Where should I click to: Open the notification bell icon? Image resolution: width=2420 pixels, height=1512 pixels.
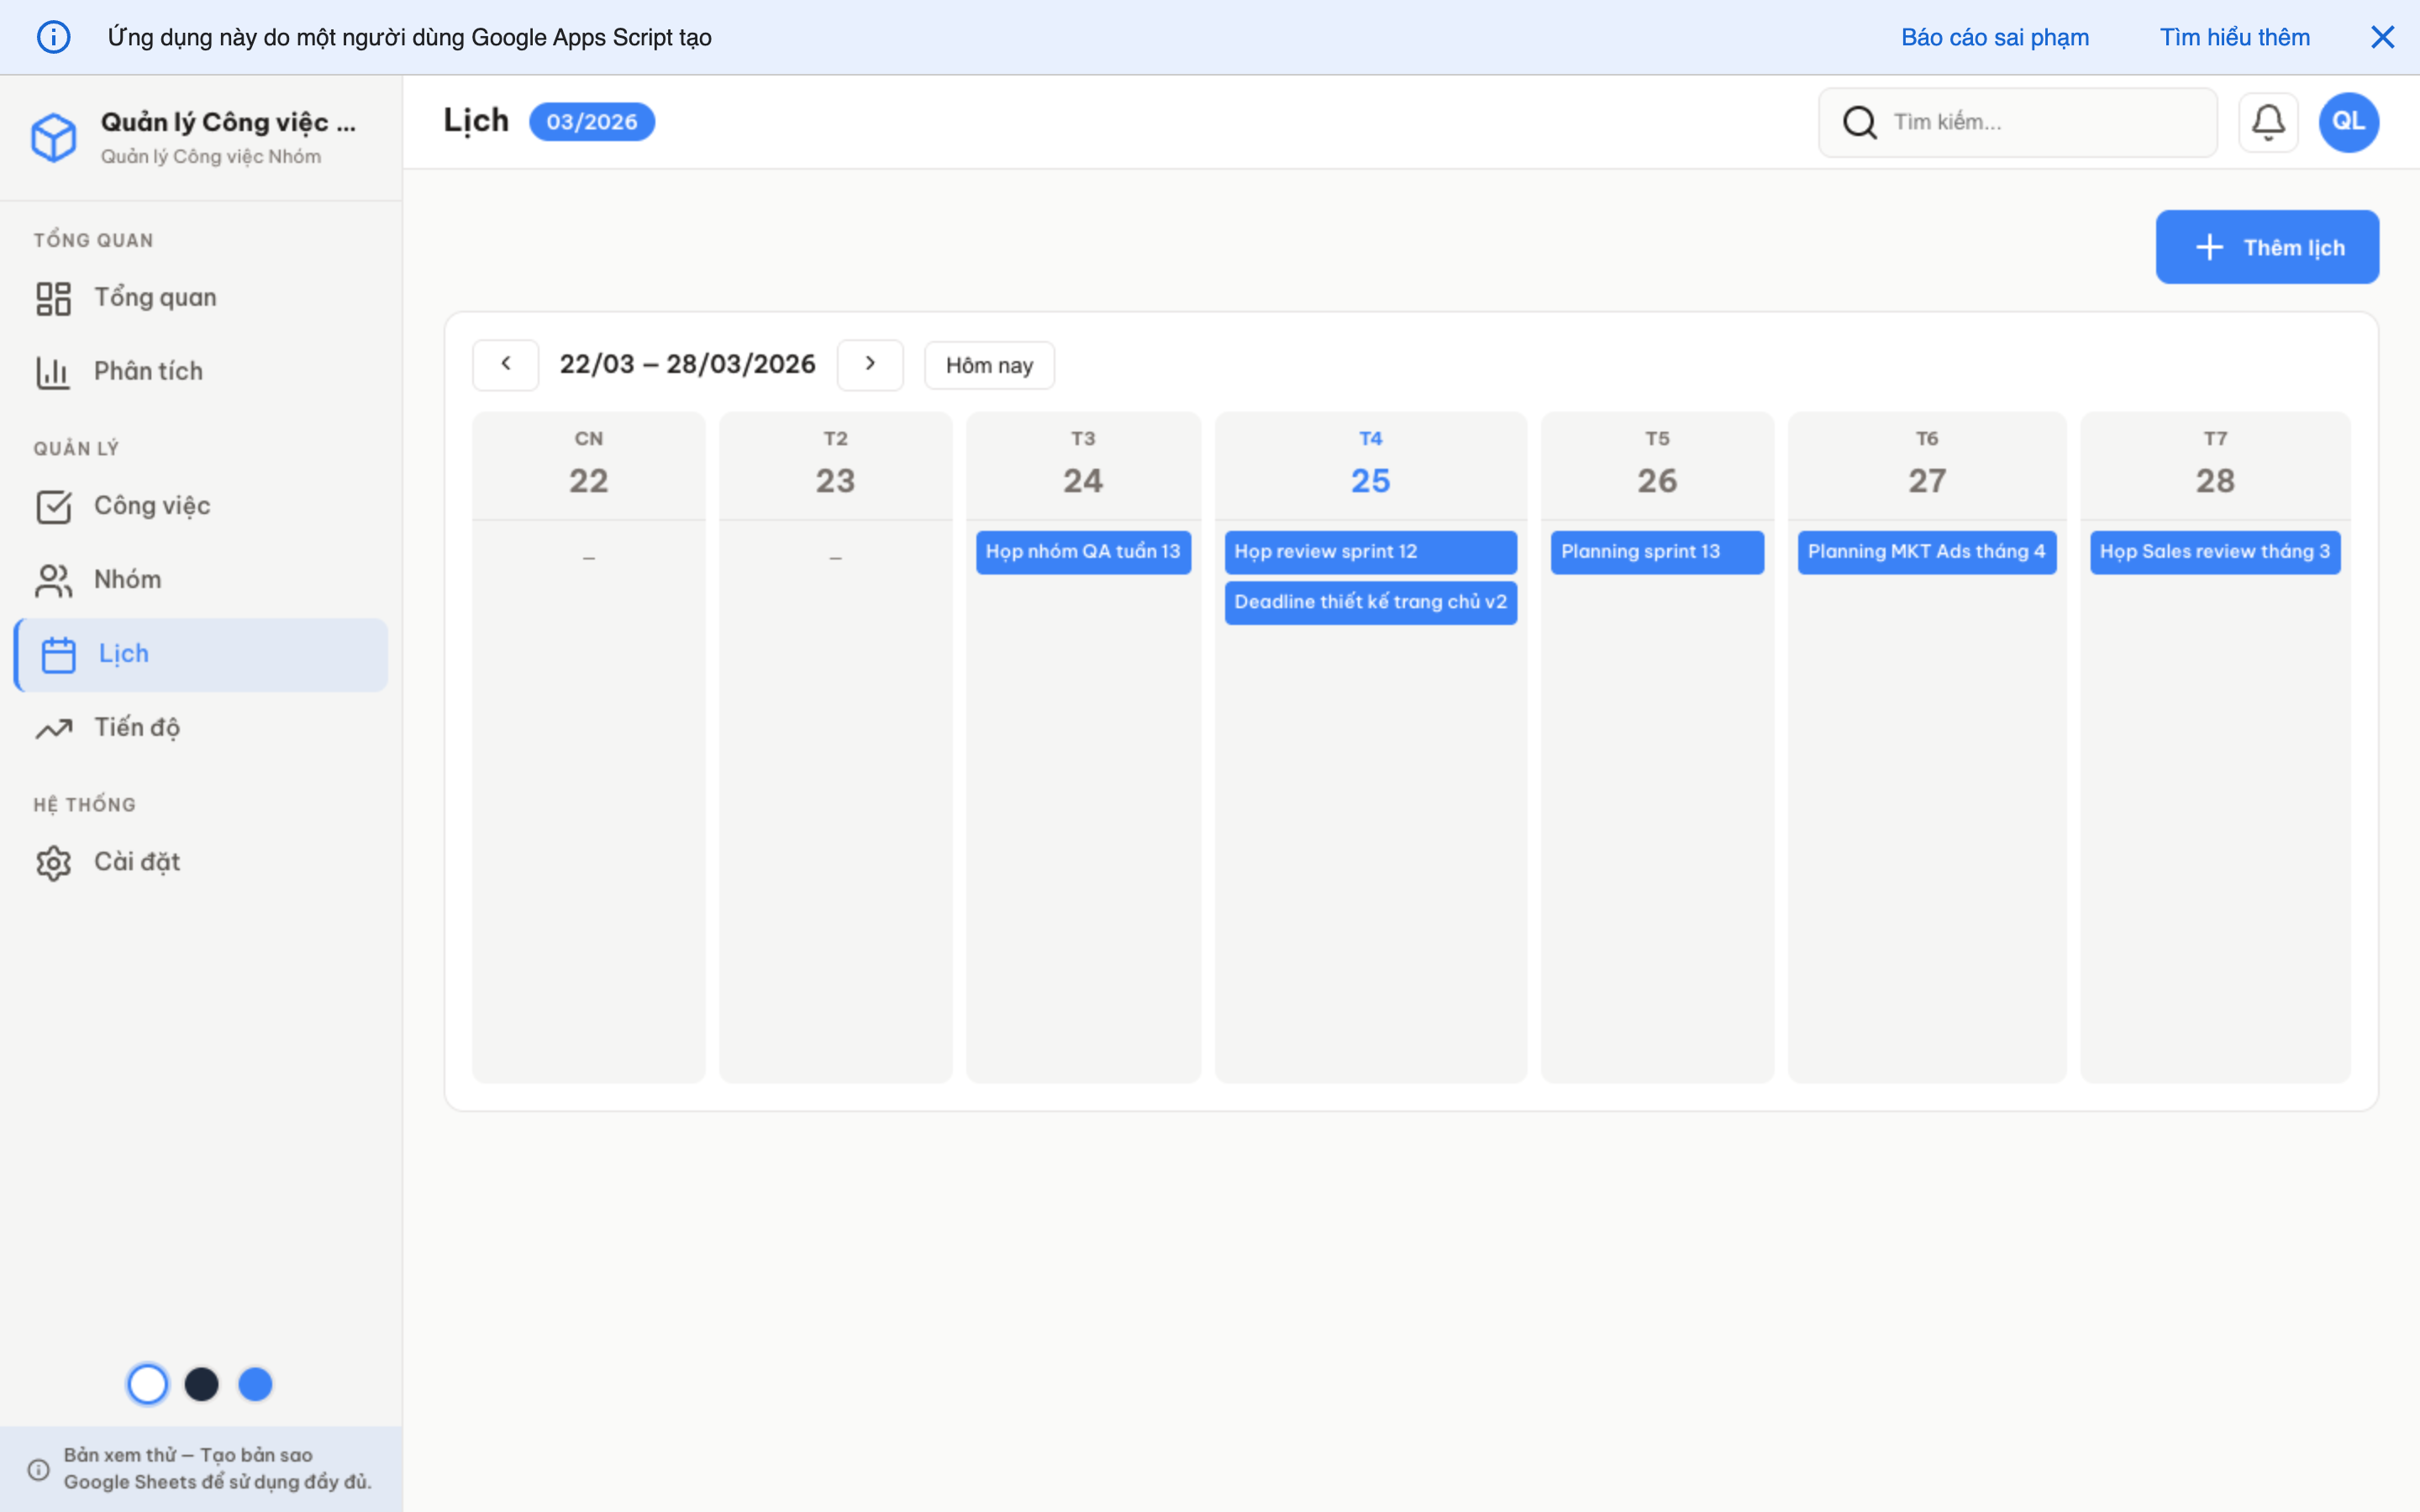click(2268, 121)
